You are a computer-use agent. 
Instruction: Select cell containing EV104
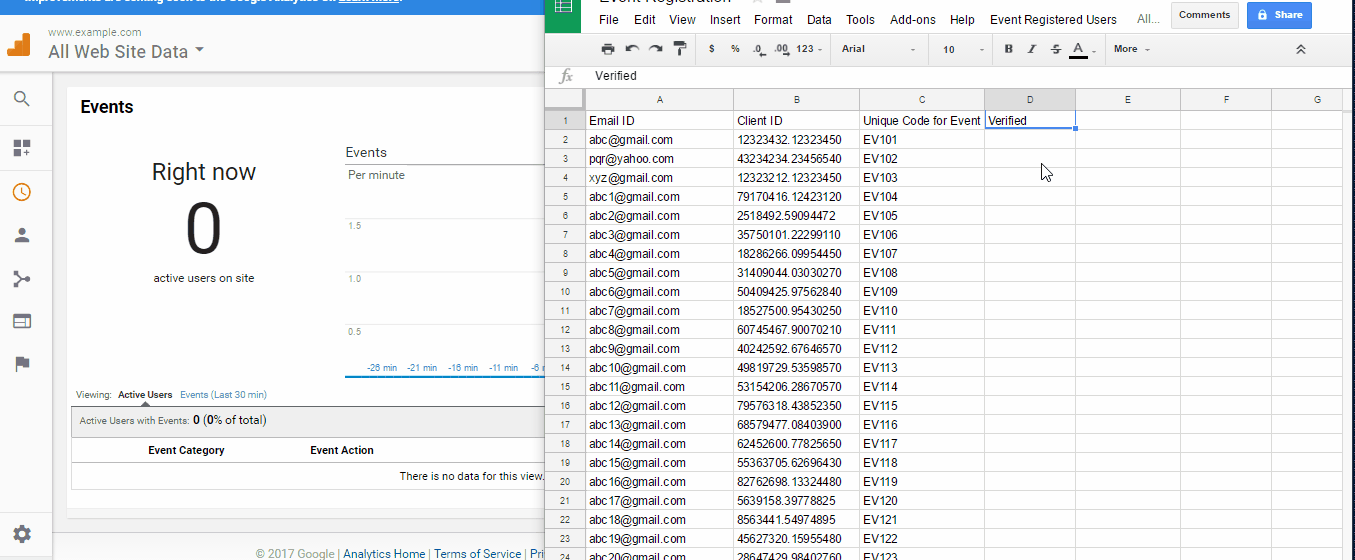point(922,197)
